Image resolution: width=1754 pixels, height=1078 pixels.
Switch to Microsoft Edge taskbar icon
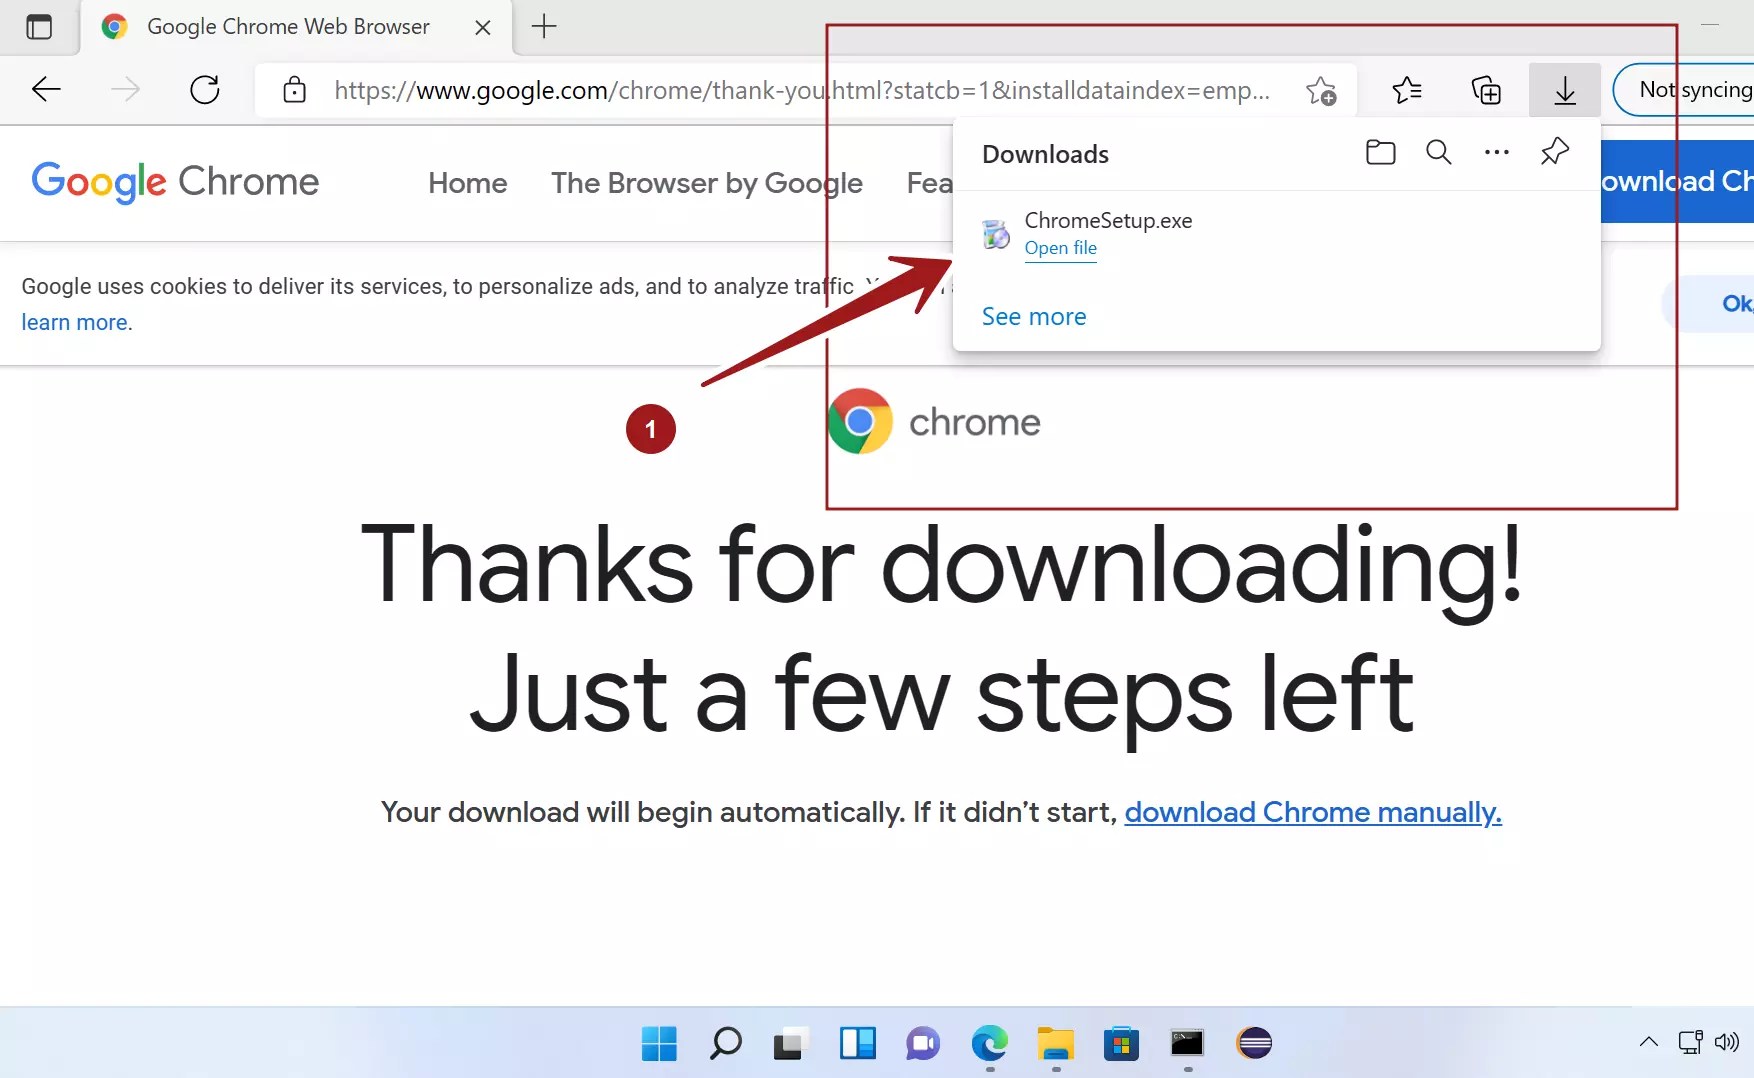(x=989, y=1043)
